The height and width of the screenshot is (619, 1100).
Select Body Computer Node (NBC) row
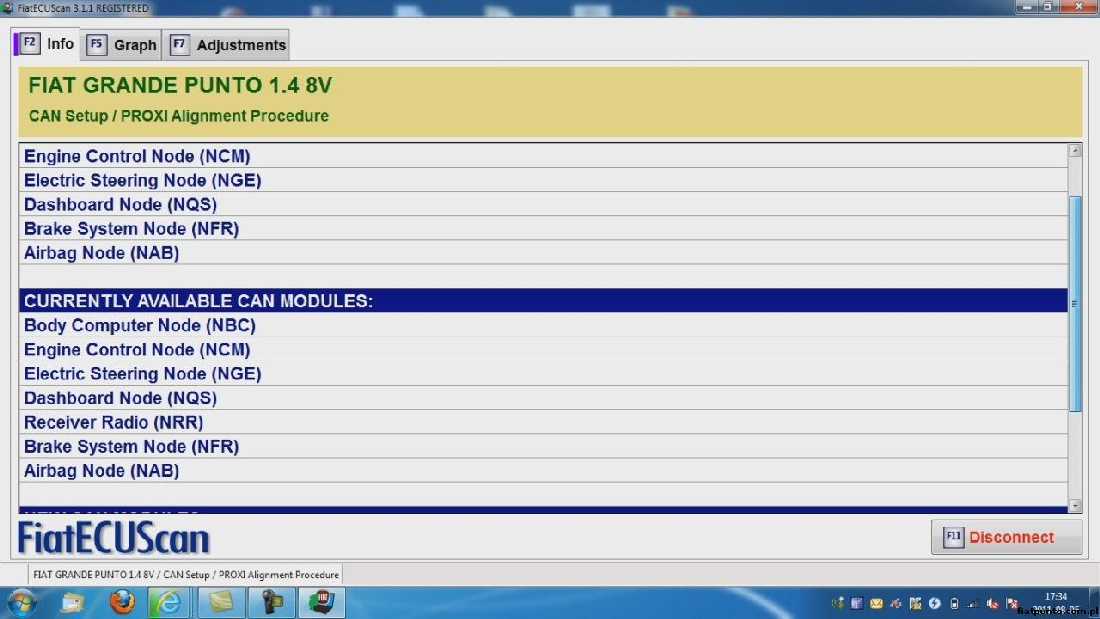(x=543, y=326)
